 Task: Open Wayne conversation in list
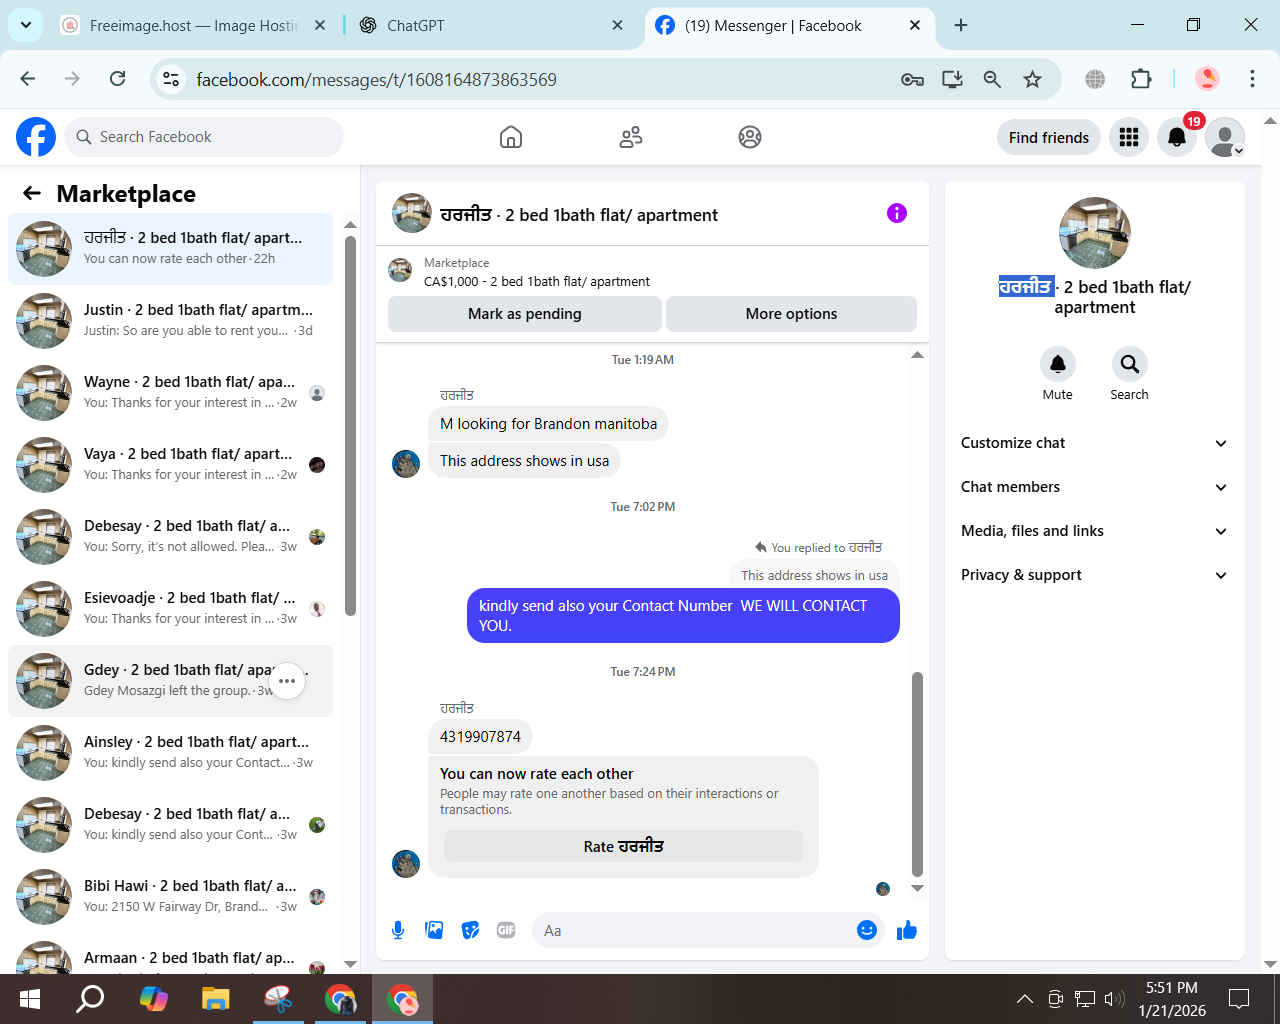tap(170, 393)
